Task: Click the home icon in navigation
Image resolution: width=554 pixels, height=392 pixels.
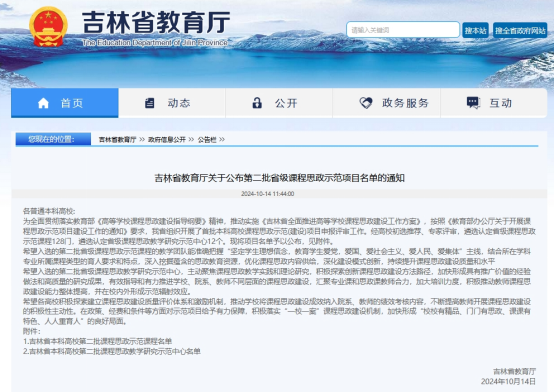Action: pyautogui.click(x=43, y=103)
